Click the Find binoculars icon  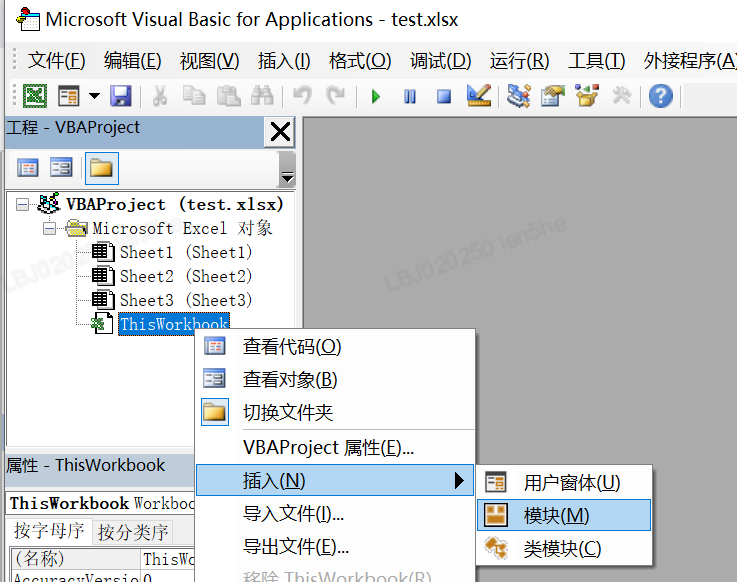262,96
